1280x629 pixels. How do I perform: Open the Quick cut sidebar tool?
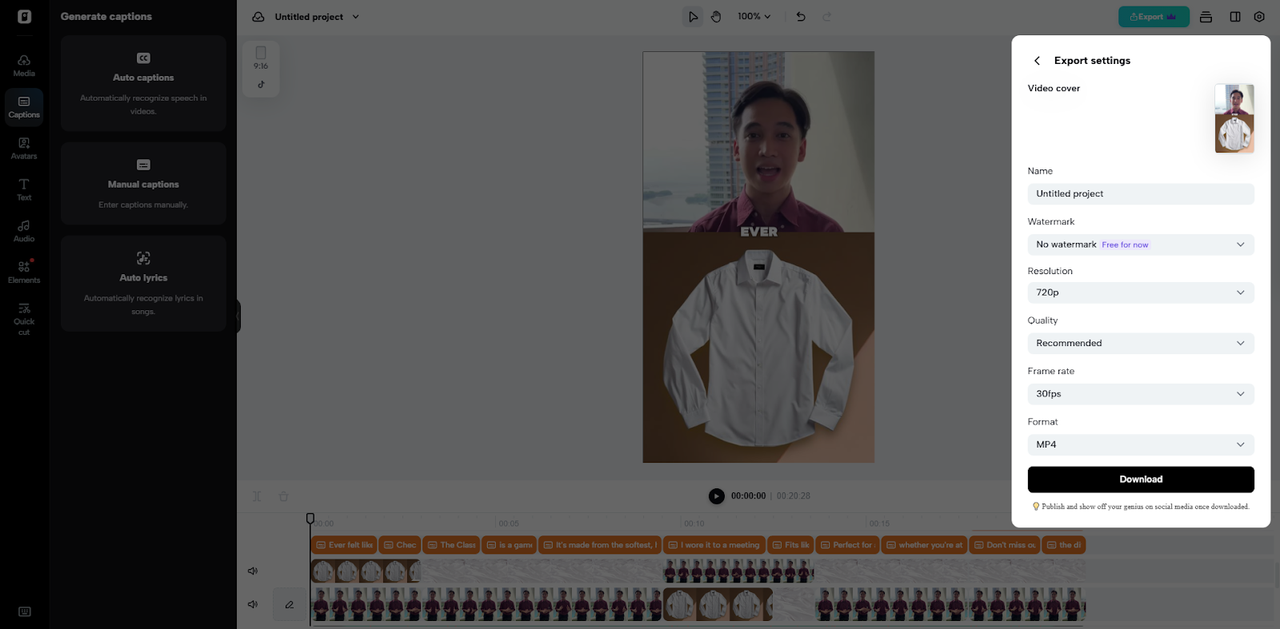24,318
